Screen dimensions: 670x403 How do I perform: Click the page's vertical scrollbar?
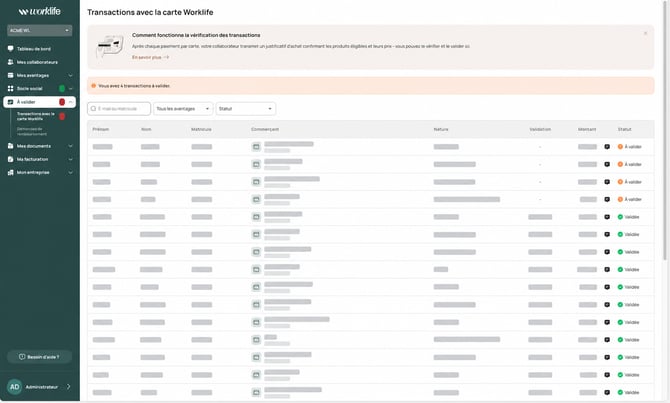click(664, 128)
